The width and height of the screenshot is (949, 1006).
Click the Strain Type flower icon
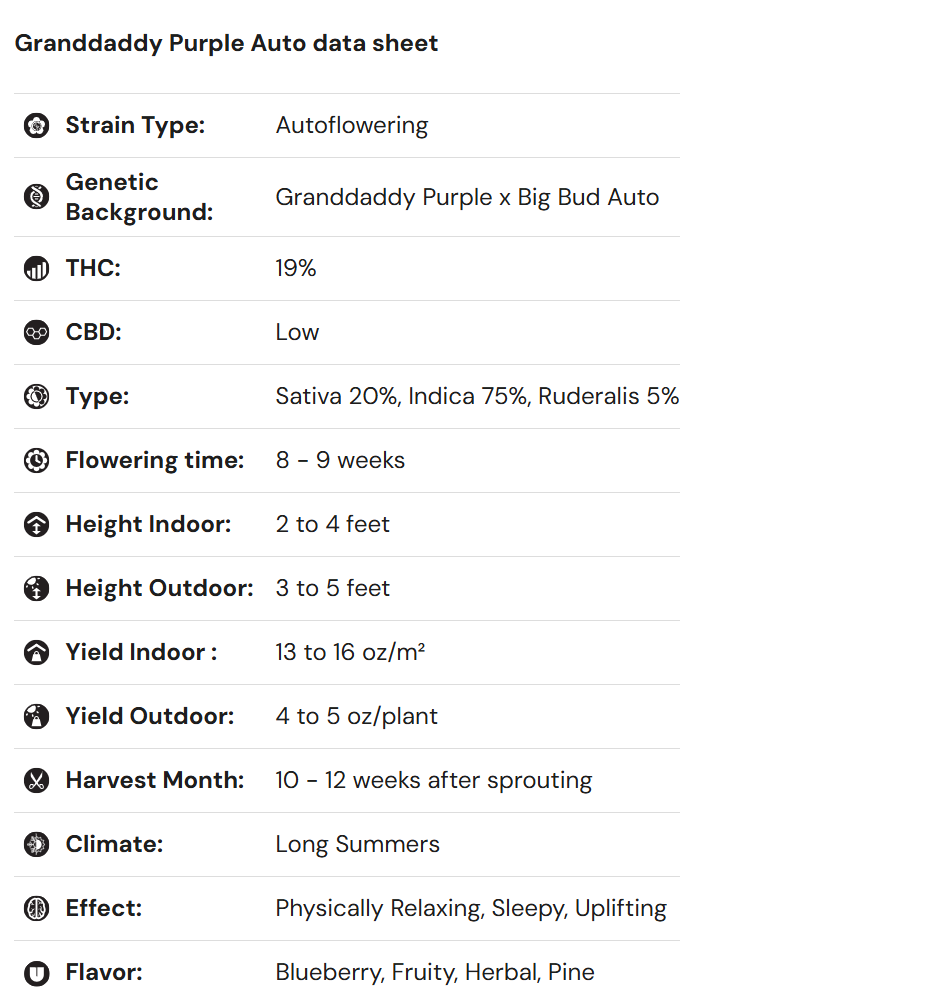point(36,126)
